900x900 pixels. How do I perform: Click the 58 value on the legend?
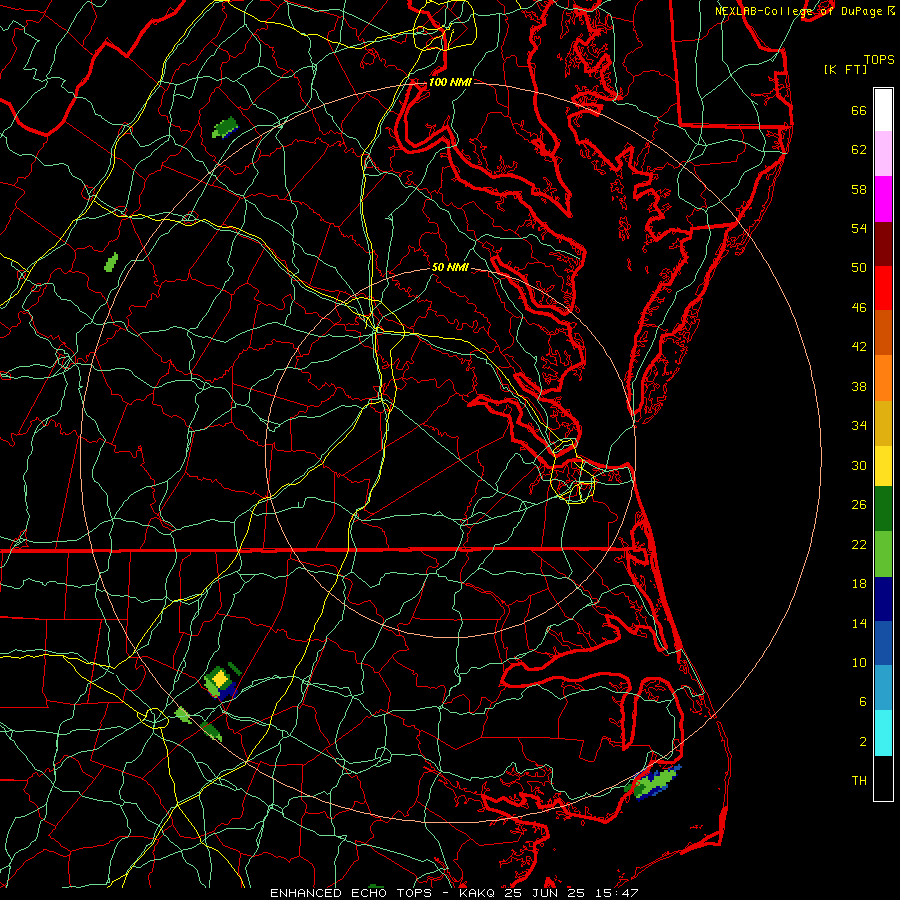point(859,189)
